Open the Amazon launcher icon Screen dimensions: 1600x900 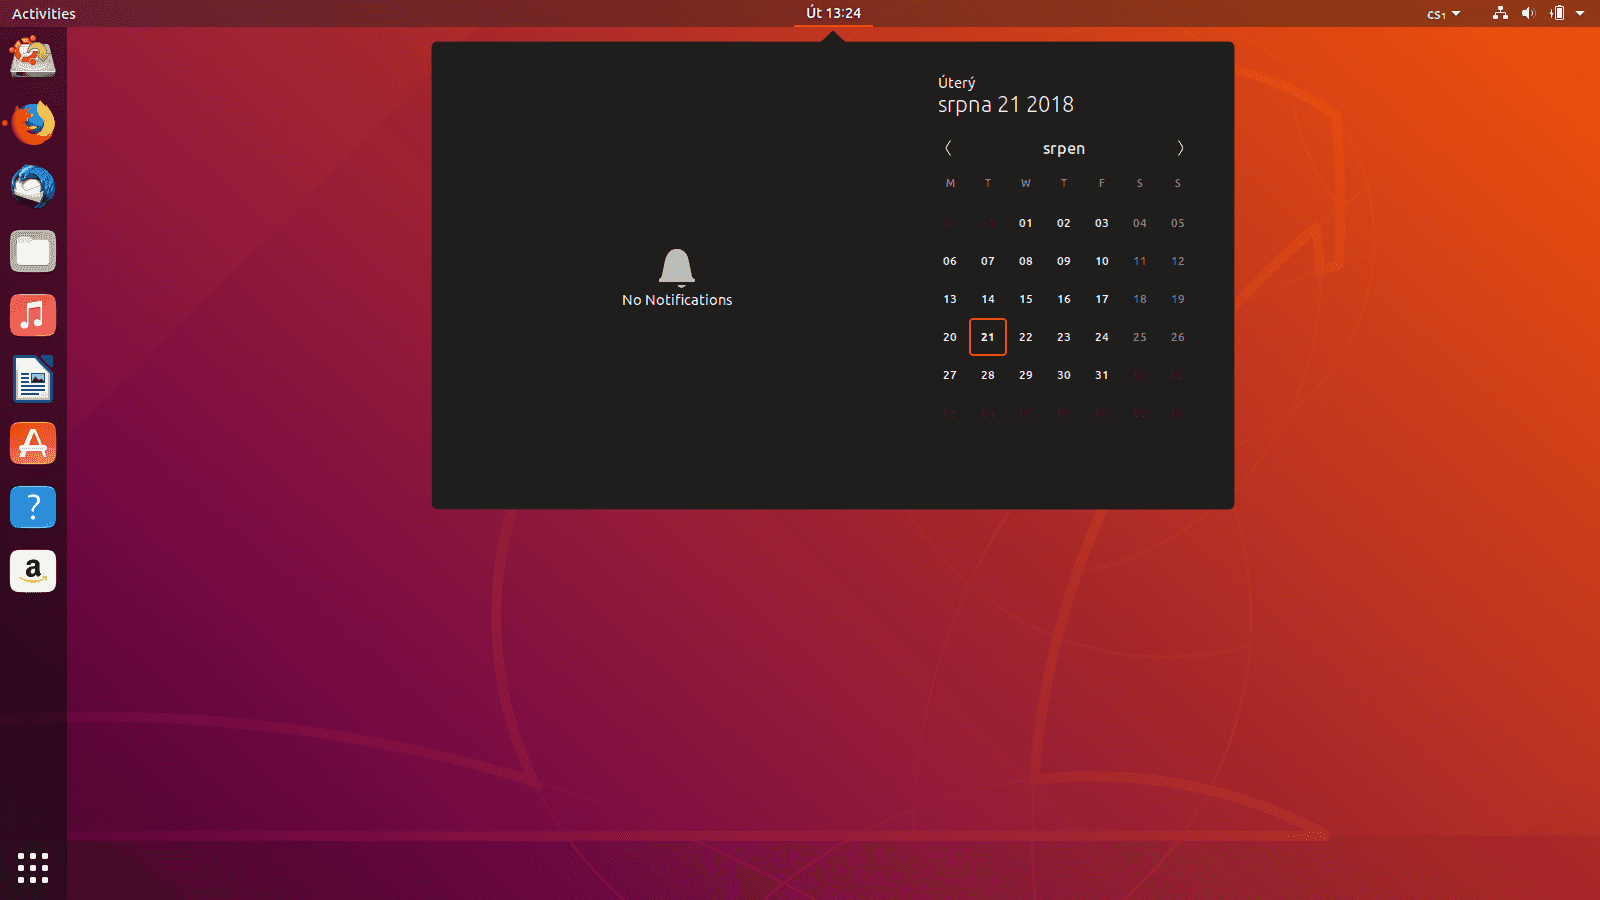tap(33, 571)
